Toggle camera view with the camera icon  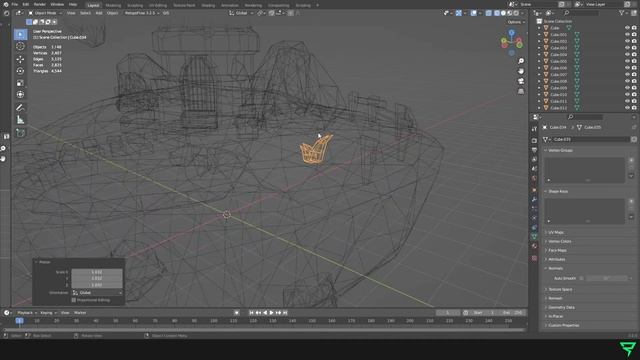click(x=521, y=81)
